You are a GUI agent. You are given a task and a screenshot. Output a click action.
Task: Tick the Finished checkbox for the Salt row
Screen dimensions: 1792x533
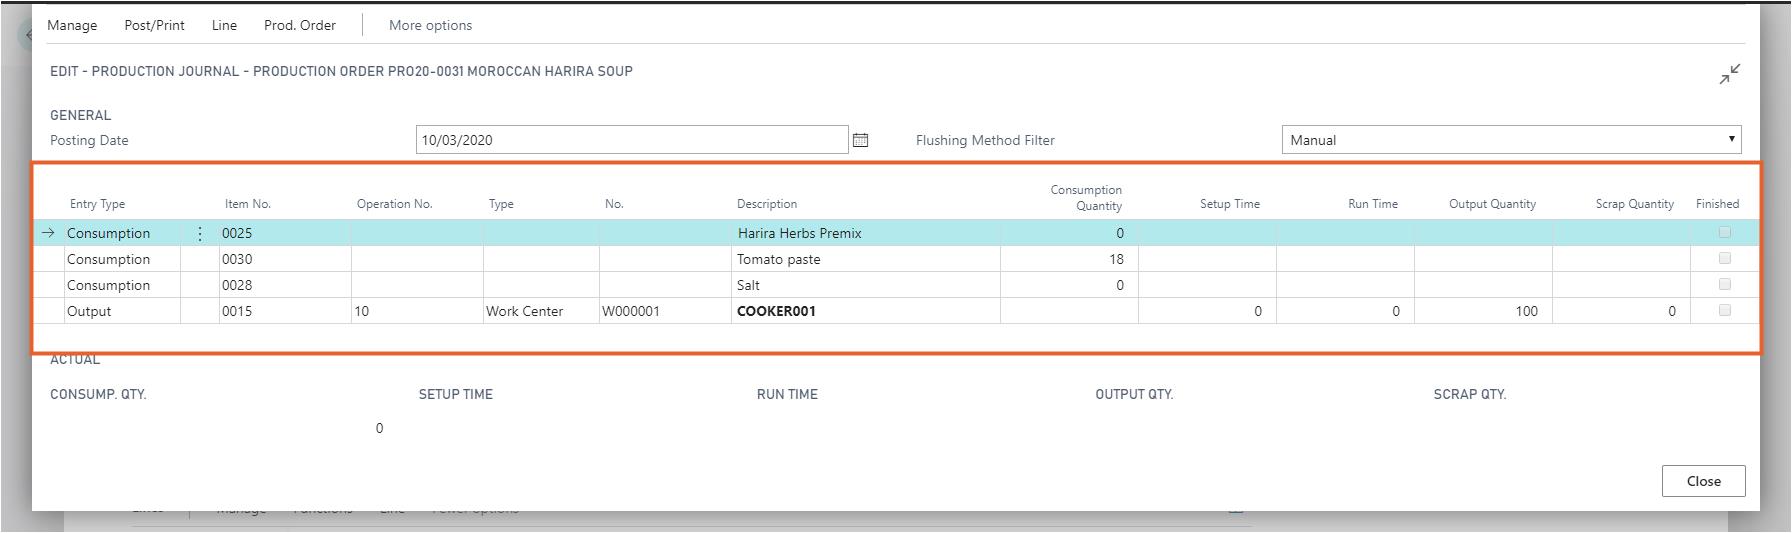click(1724, 284)
